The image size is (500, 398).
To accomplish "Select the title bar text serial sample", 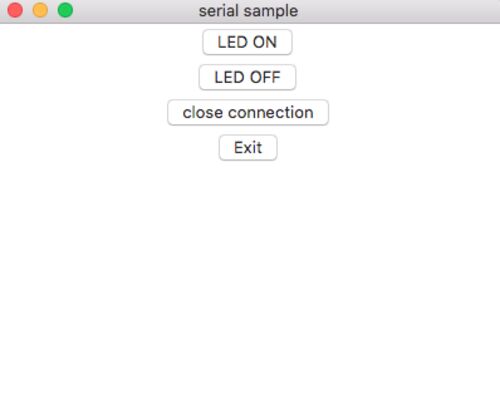I will click(248, 11).
